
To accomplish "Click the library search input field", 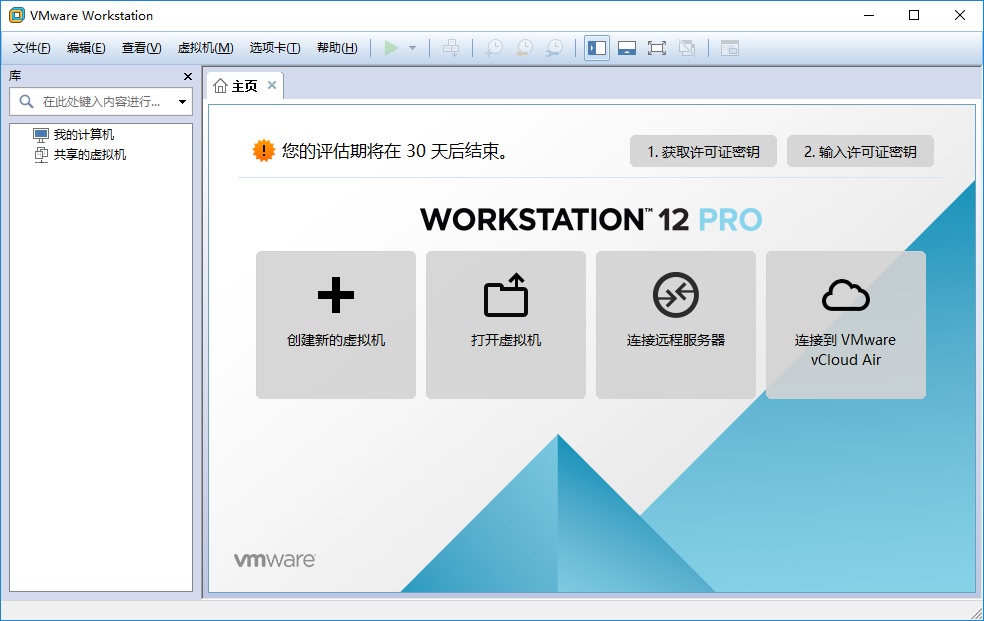I will coord(101,102).
